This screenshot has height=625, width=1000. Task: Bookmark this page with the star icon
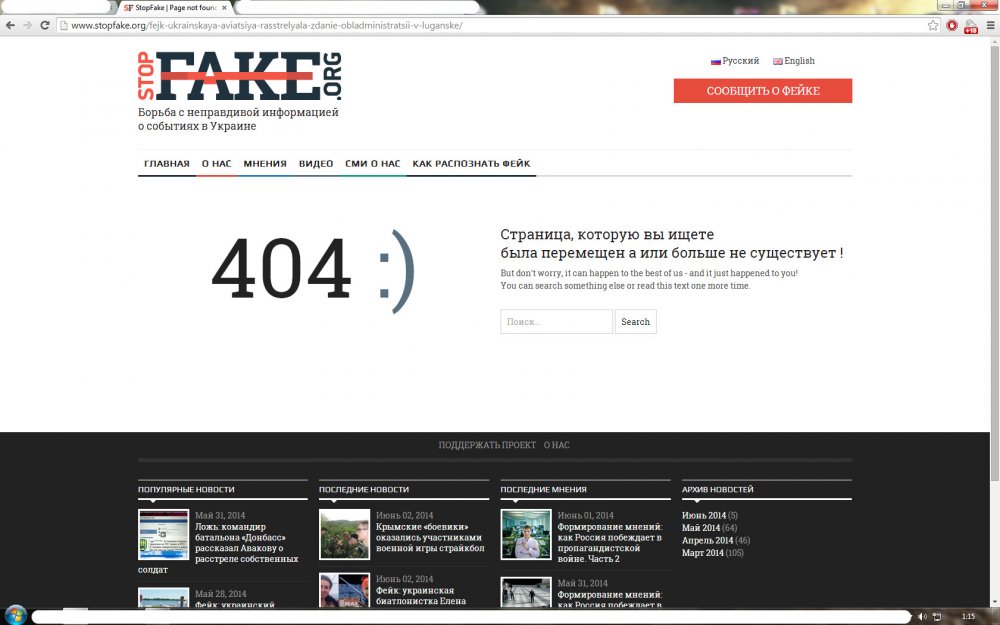click(933, 25)
